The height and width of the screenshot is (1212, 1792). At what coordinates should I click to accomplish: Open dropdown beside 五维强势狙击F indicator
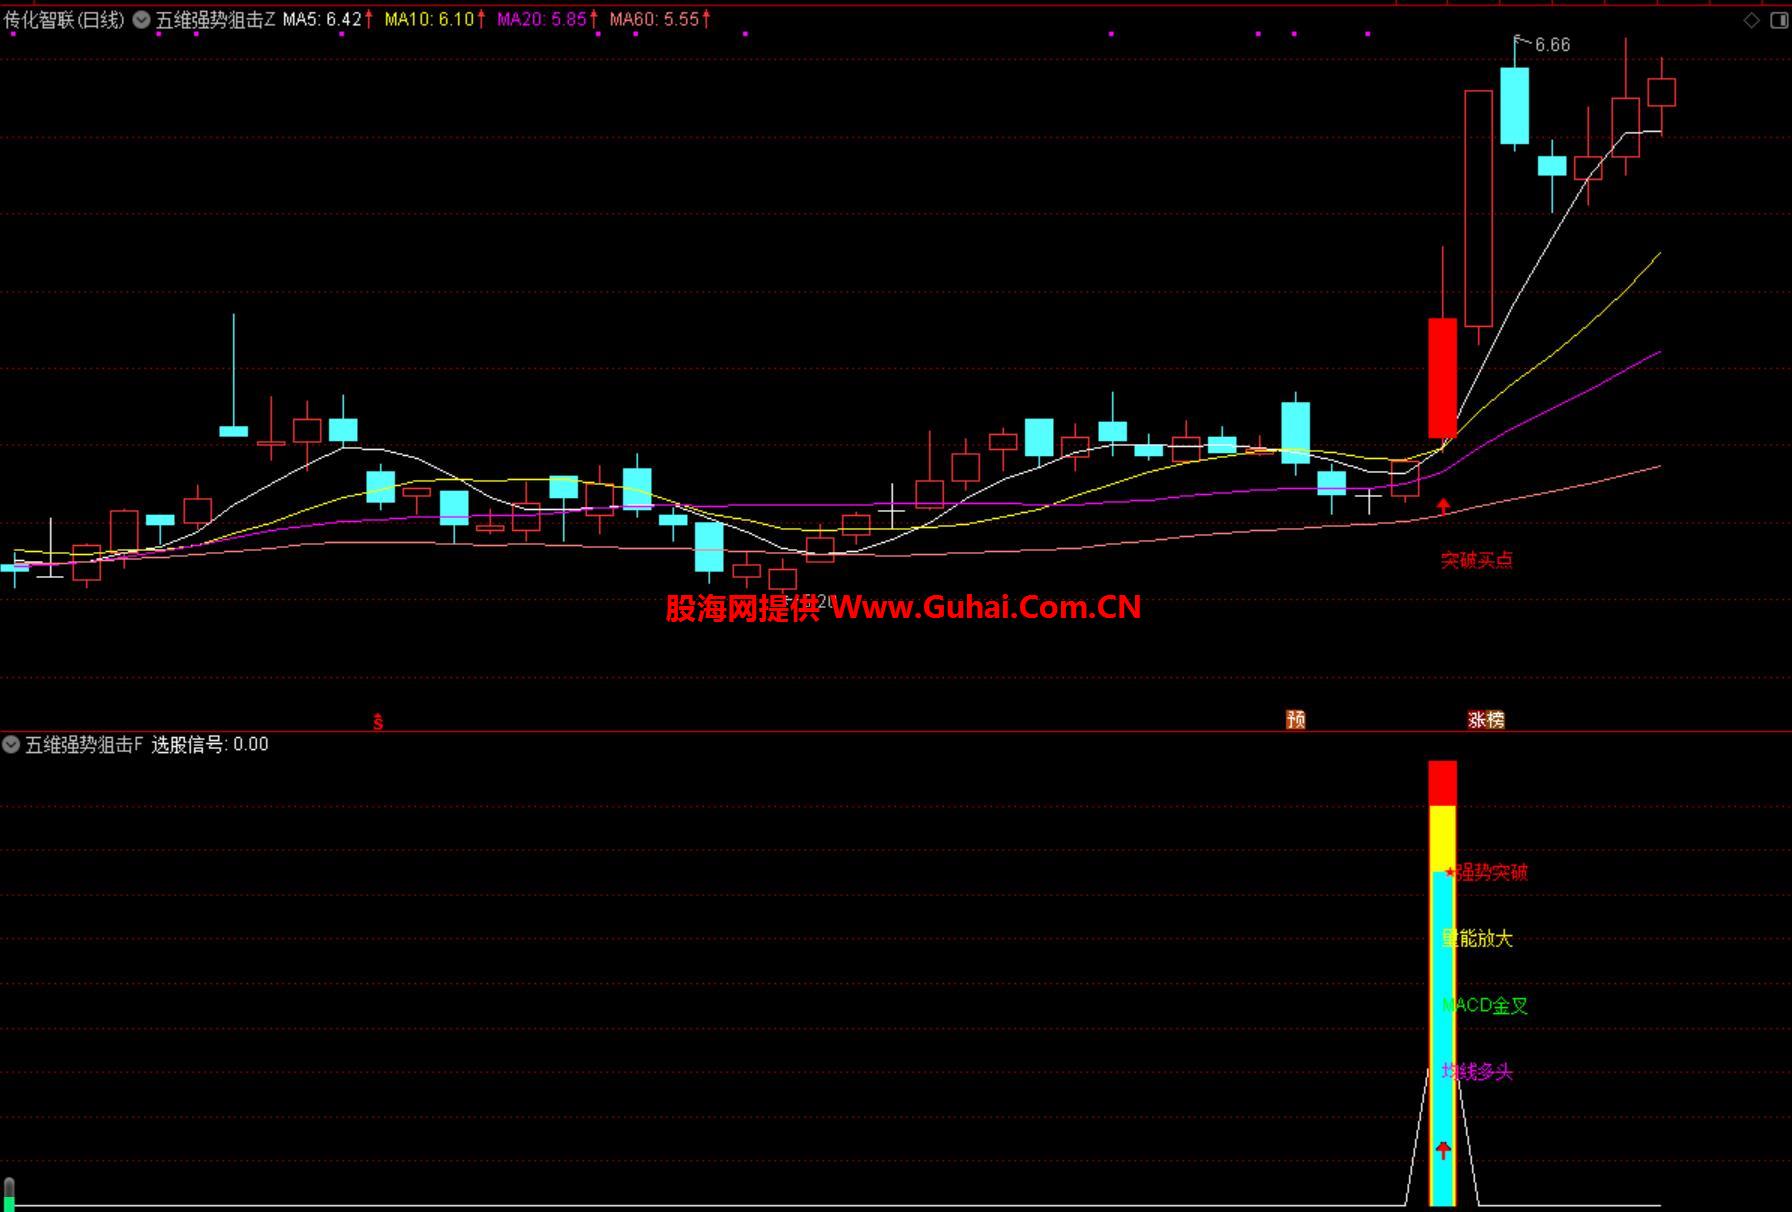pyautogui.click(x=11, y=744)
